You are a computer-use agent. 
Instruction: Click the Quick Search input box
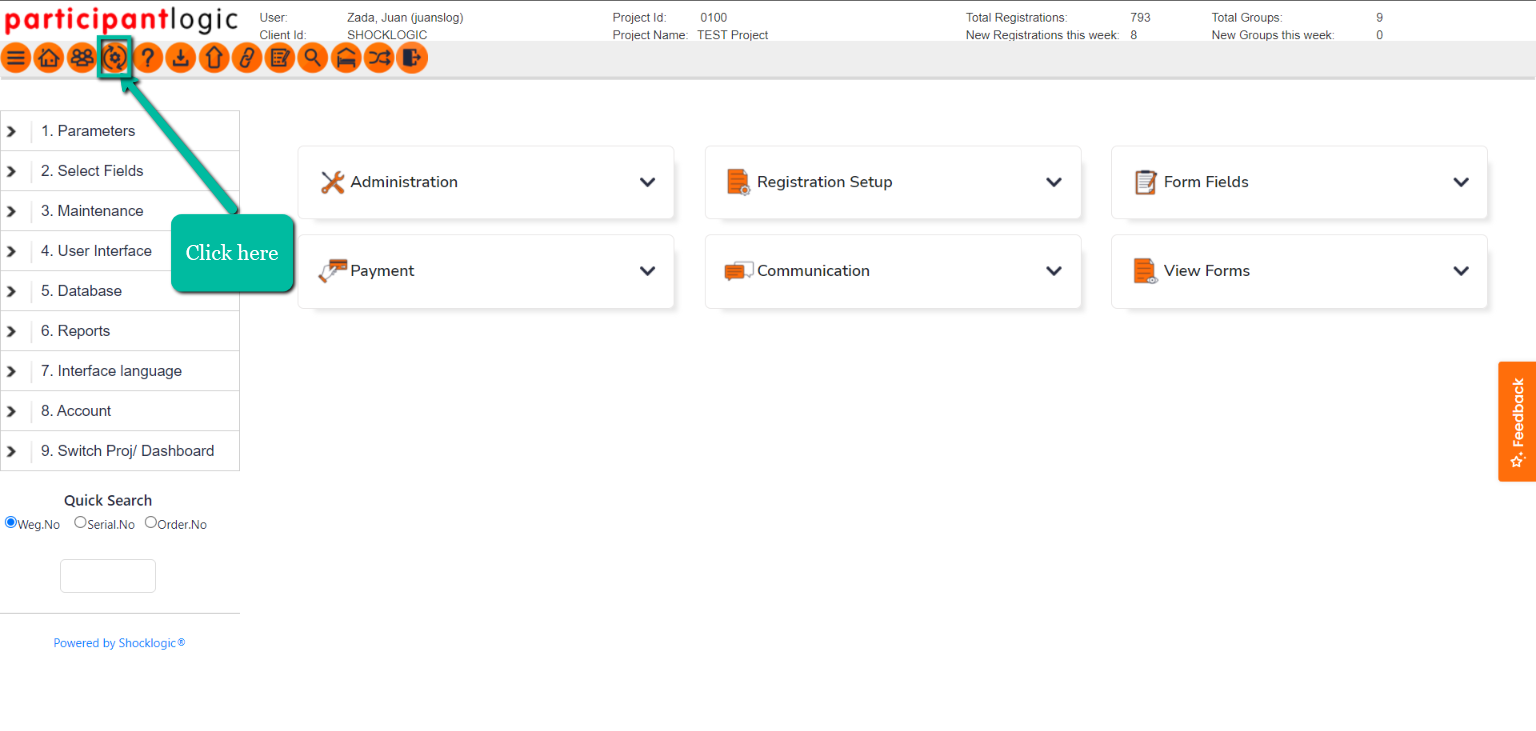108,576
